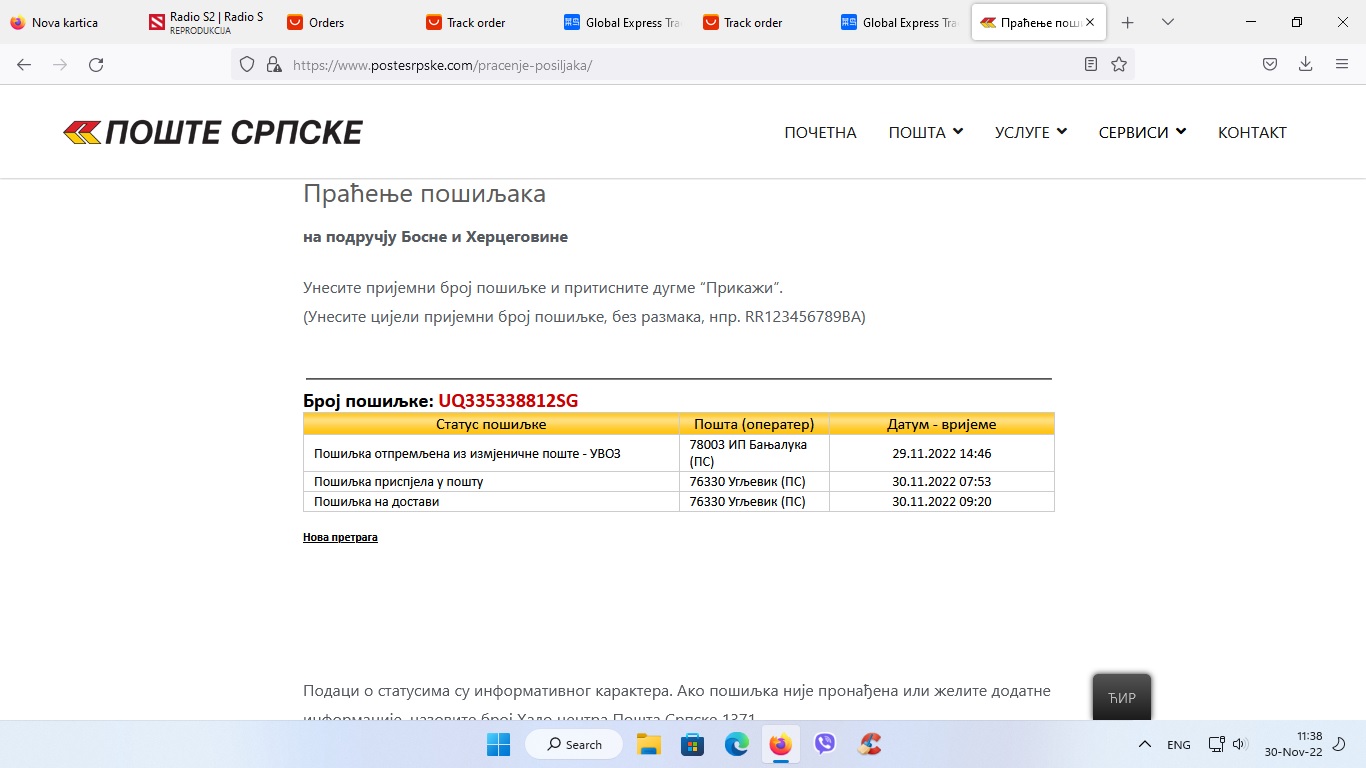Expand the СЕРВИСИ dropdown menu
This screenshot has height=768, width=1366.
click(1142, 132)
